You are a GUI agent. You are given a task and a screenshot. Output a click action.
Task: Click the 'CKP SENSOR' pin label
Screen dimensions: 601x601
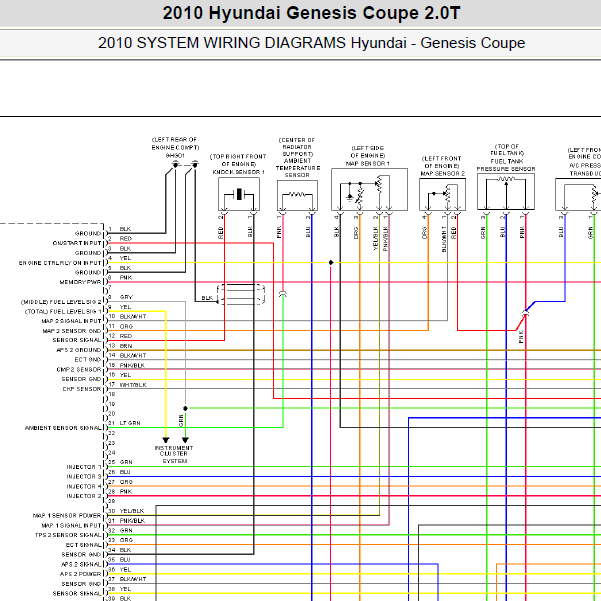tap(82, 389)
